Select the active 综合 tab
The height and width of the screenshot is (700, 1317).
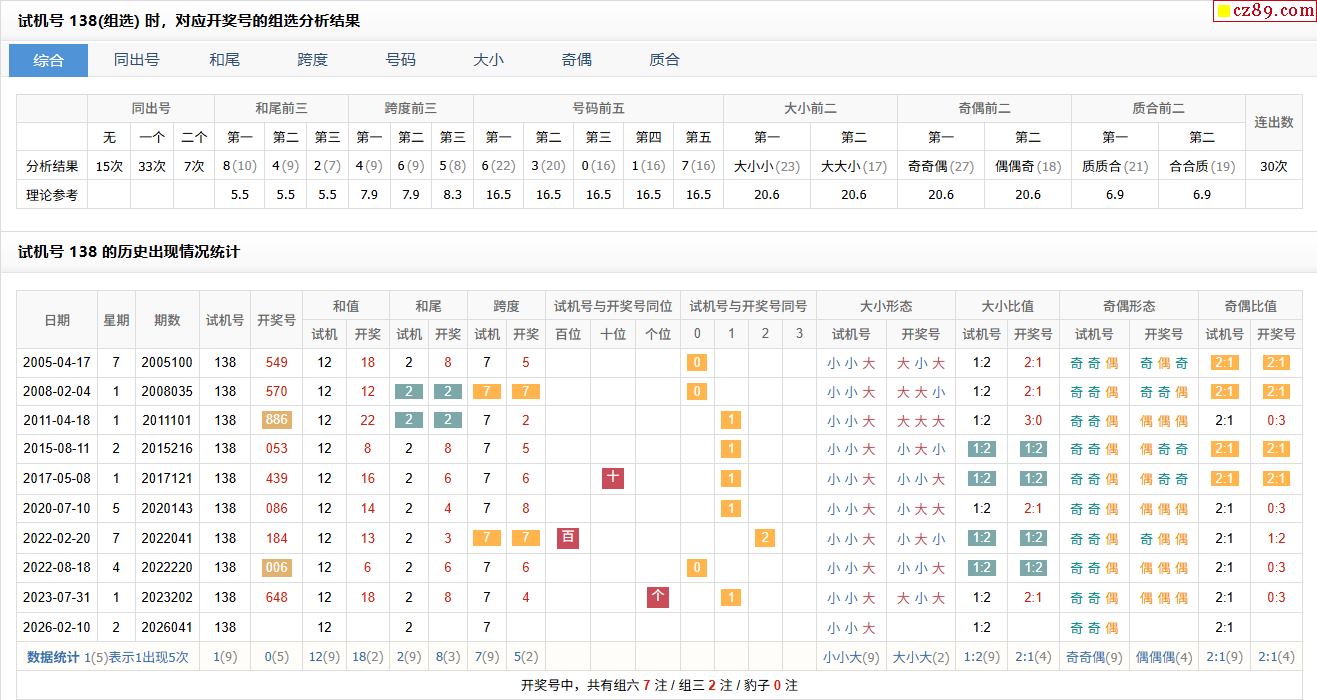click(48, 60)
